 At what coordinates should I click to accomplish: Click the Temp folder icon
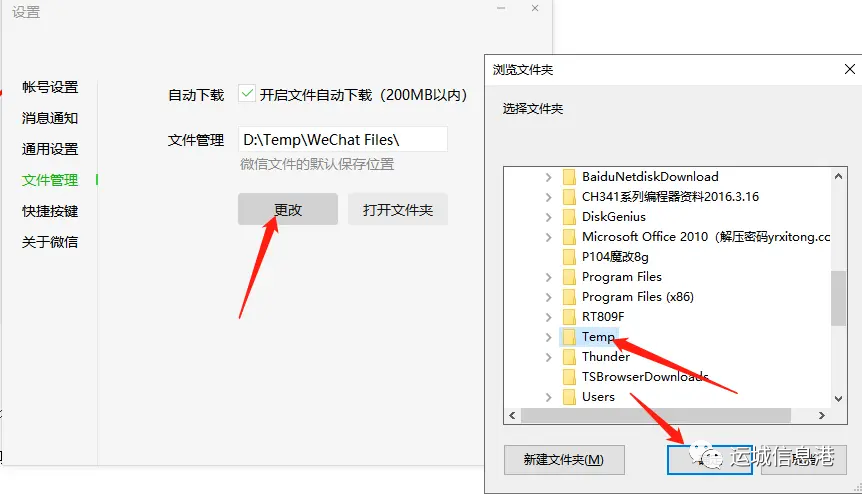[x=569, y=337]
